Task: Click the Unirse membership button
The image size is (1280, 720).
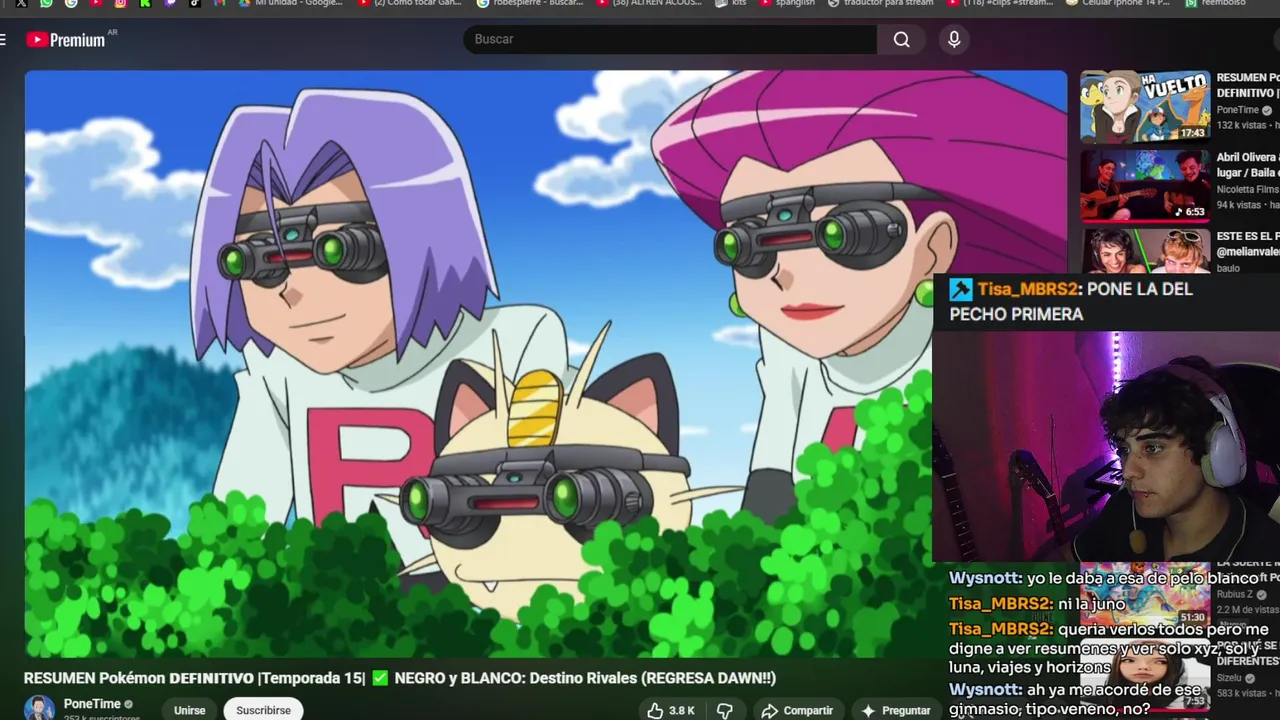Action: tap(189, 710)
